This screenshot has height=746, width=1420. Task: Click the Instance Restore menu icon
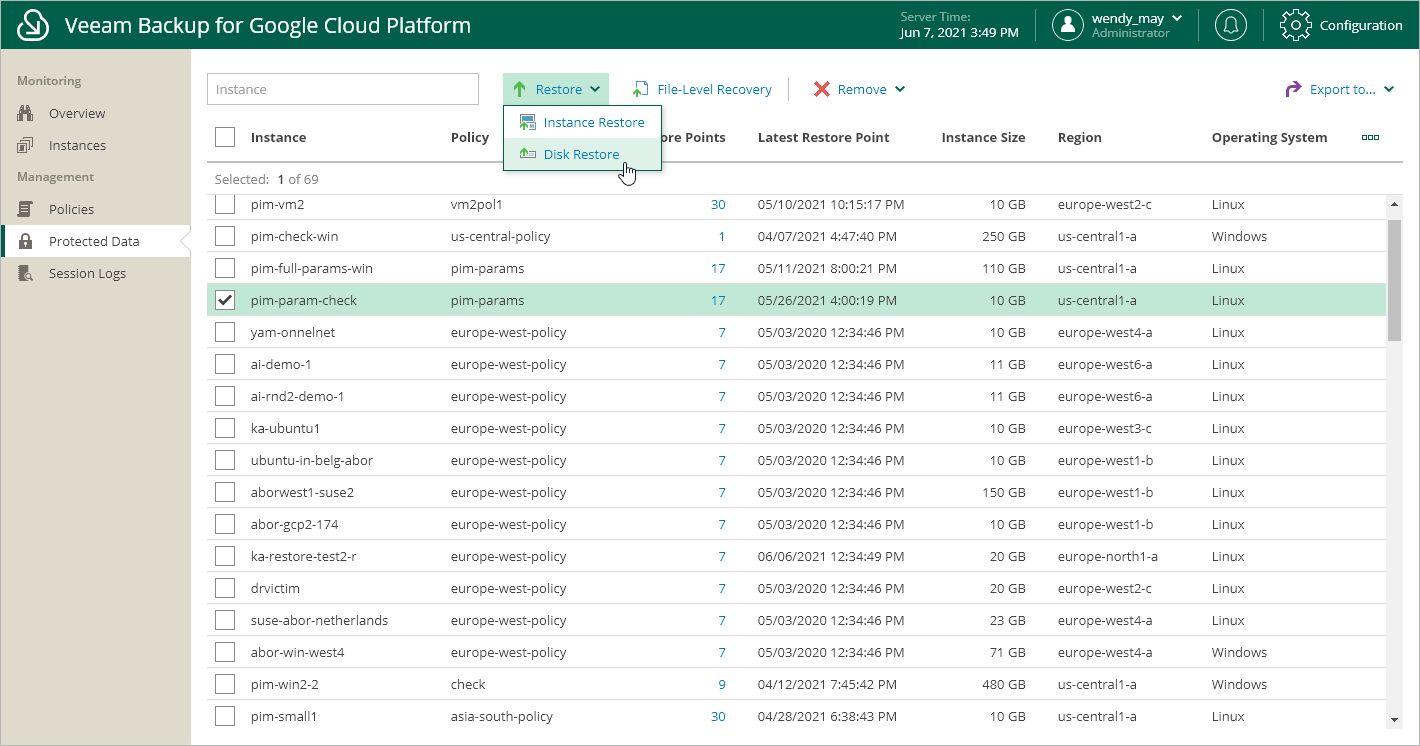[527, 122]
